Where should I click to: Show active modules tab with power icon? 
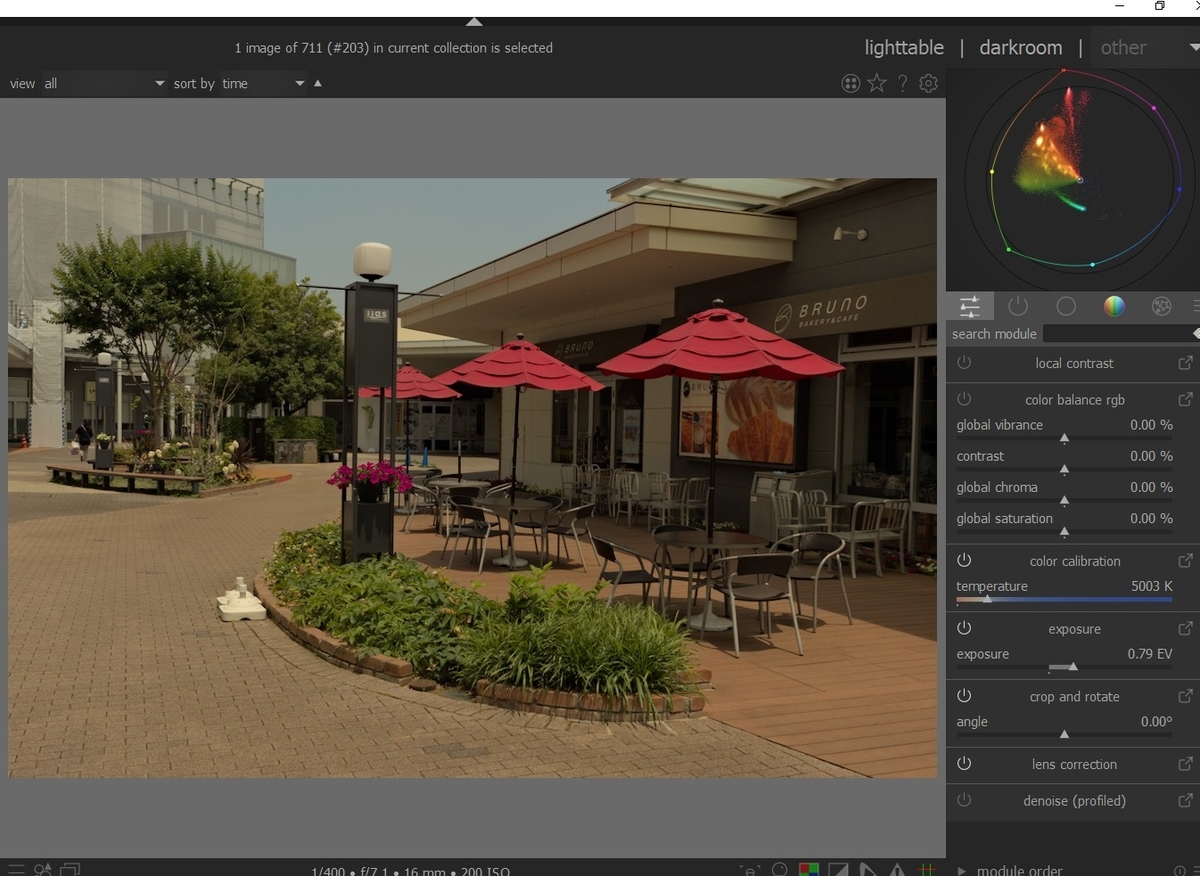click(x=1018, y=306)
